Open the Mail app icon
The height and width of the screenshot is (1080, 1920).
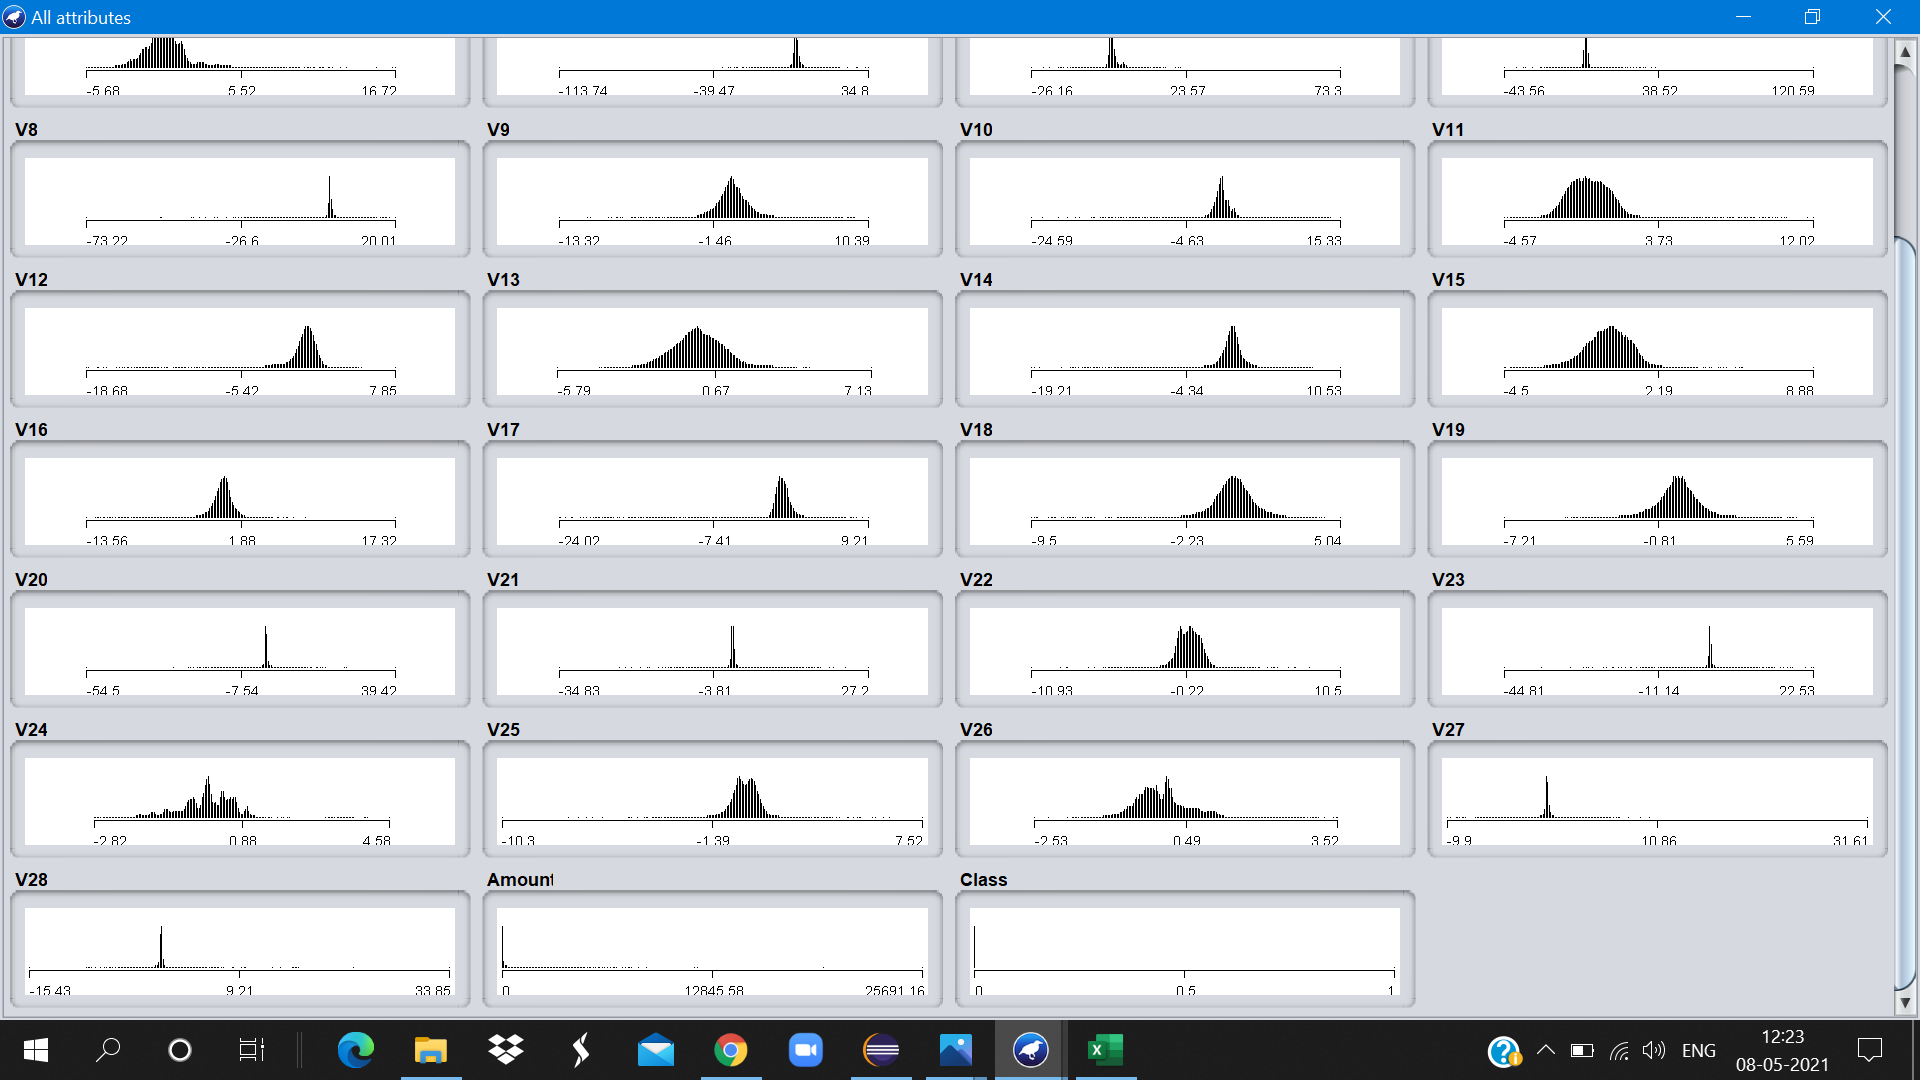coord(656,1050)
